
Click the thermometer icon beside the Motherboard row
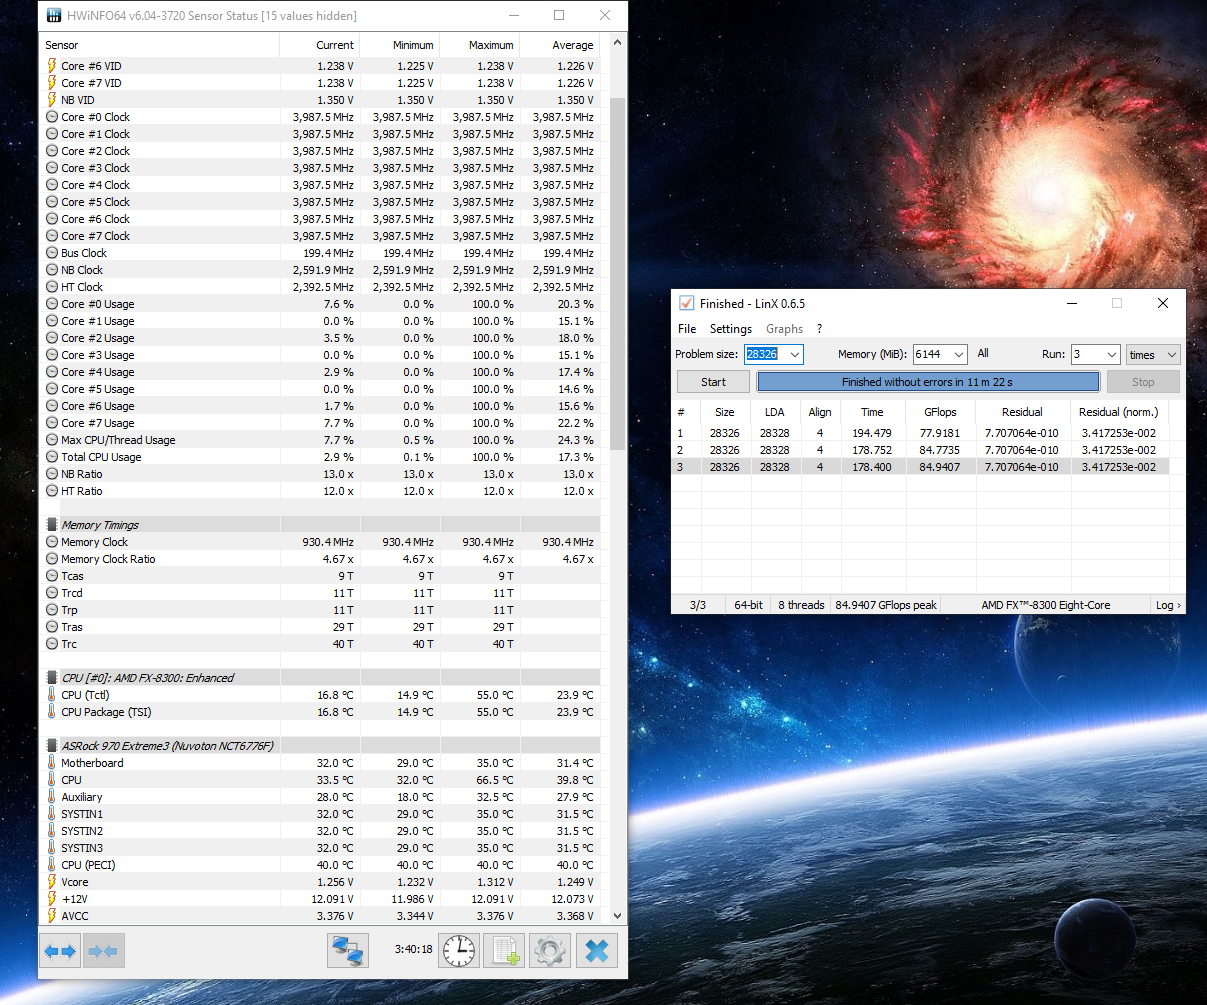(x=52, y=763)
